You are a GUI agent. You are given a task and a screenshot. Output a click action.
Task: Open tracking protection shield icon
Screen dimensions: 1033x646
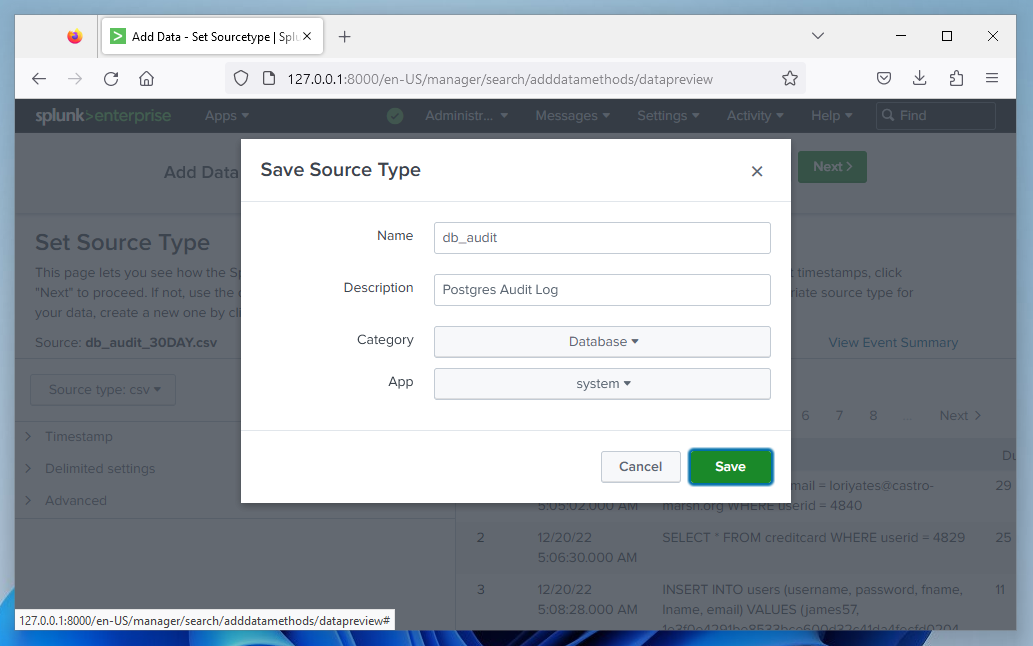pos(241,79)
